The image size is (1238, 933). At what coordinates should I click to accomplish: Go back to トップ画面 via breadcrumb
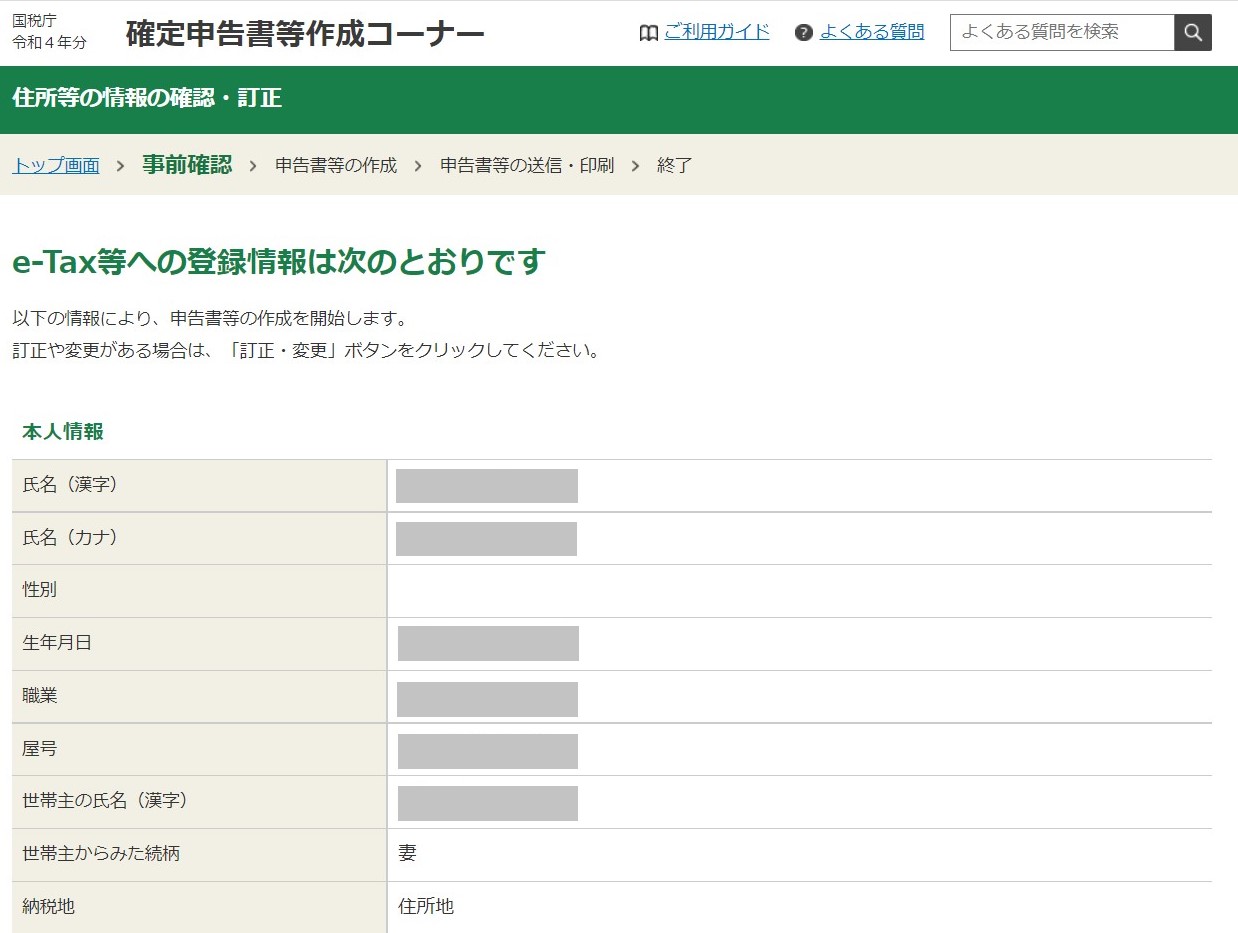tap(56, 166)
